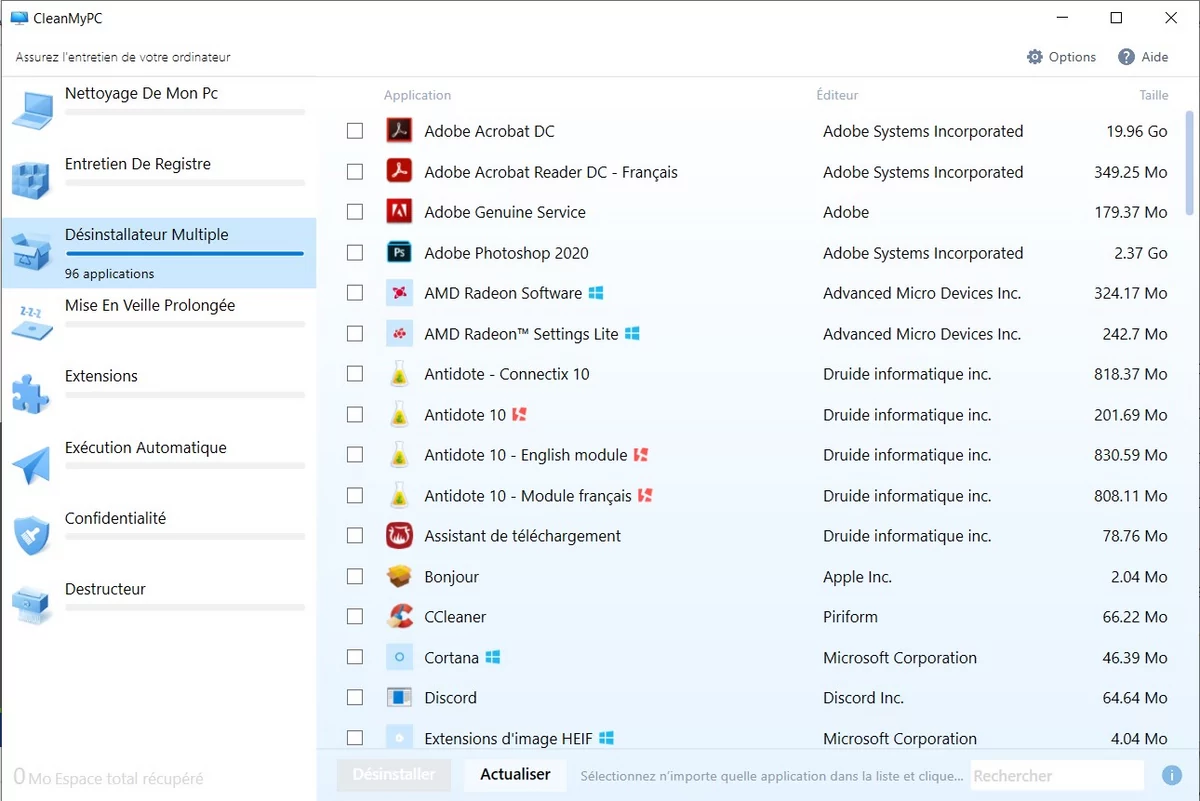Click the Extensions puzzle piece icon
This screenshot has height=801, width=1200.
coord(31,393)
